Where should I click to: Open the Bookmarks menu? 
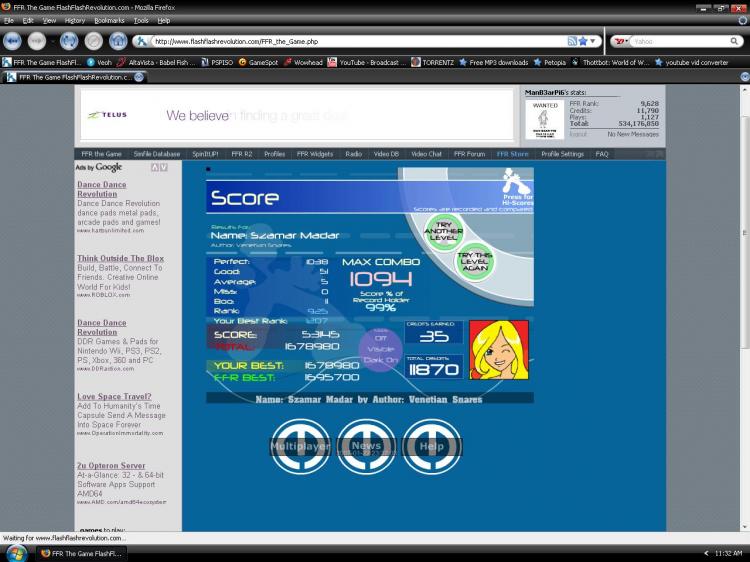(109, 21)
